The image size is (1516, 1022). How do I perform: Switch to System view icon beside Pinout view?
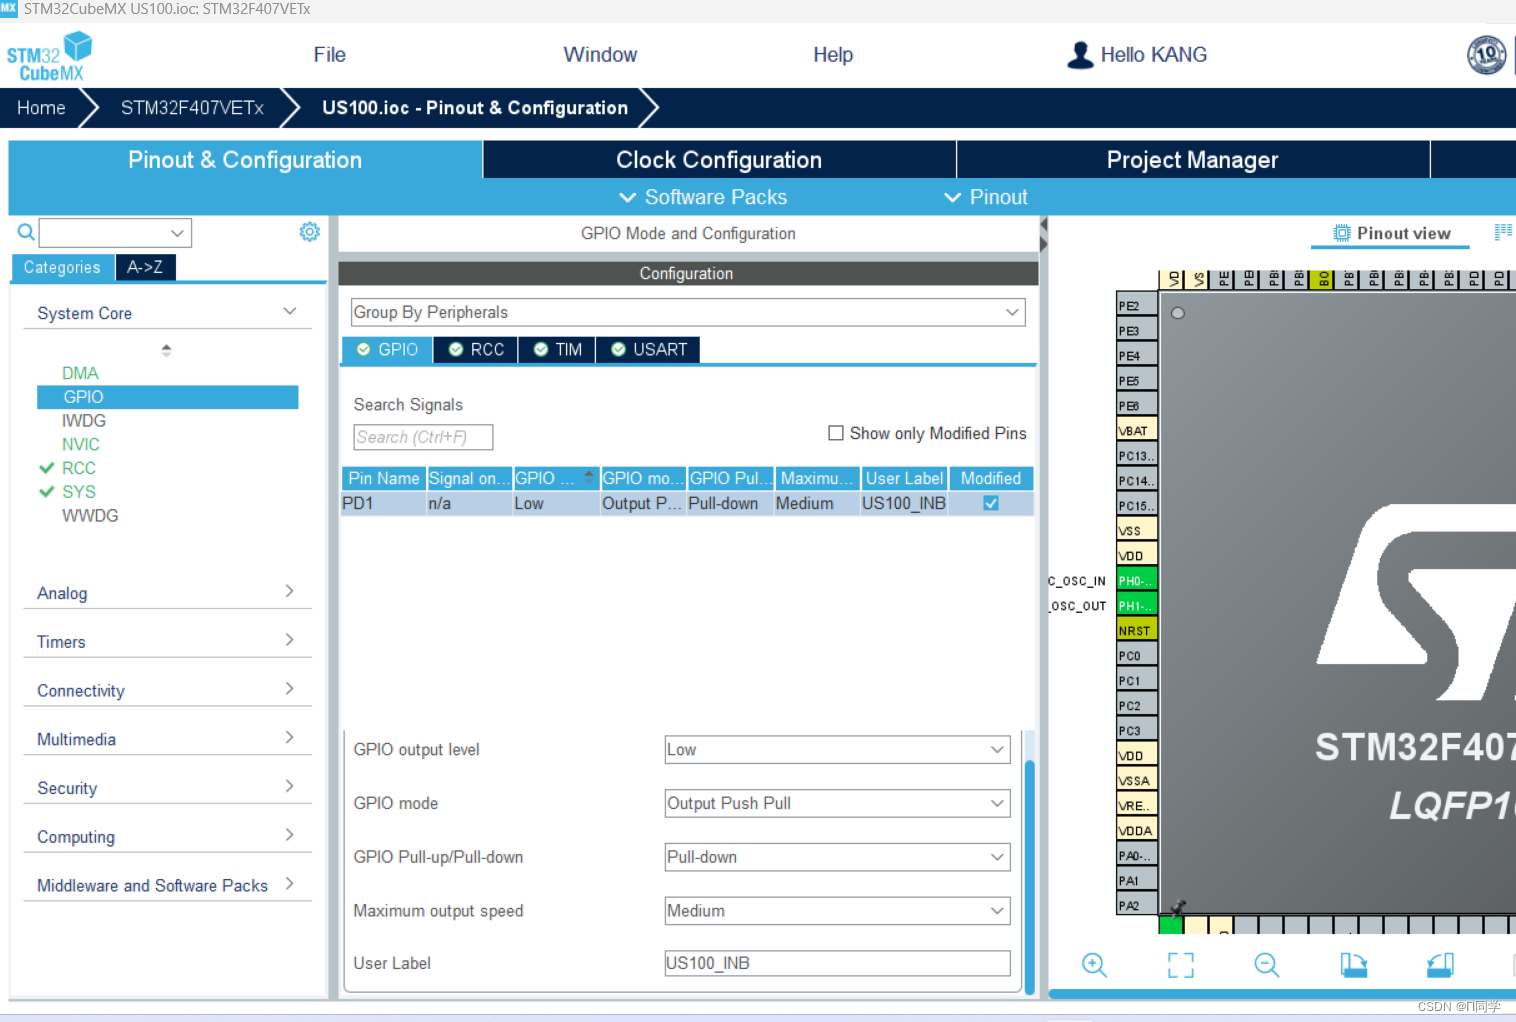pyautogui.click(x=1503, y=232)
